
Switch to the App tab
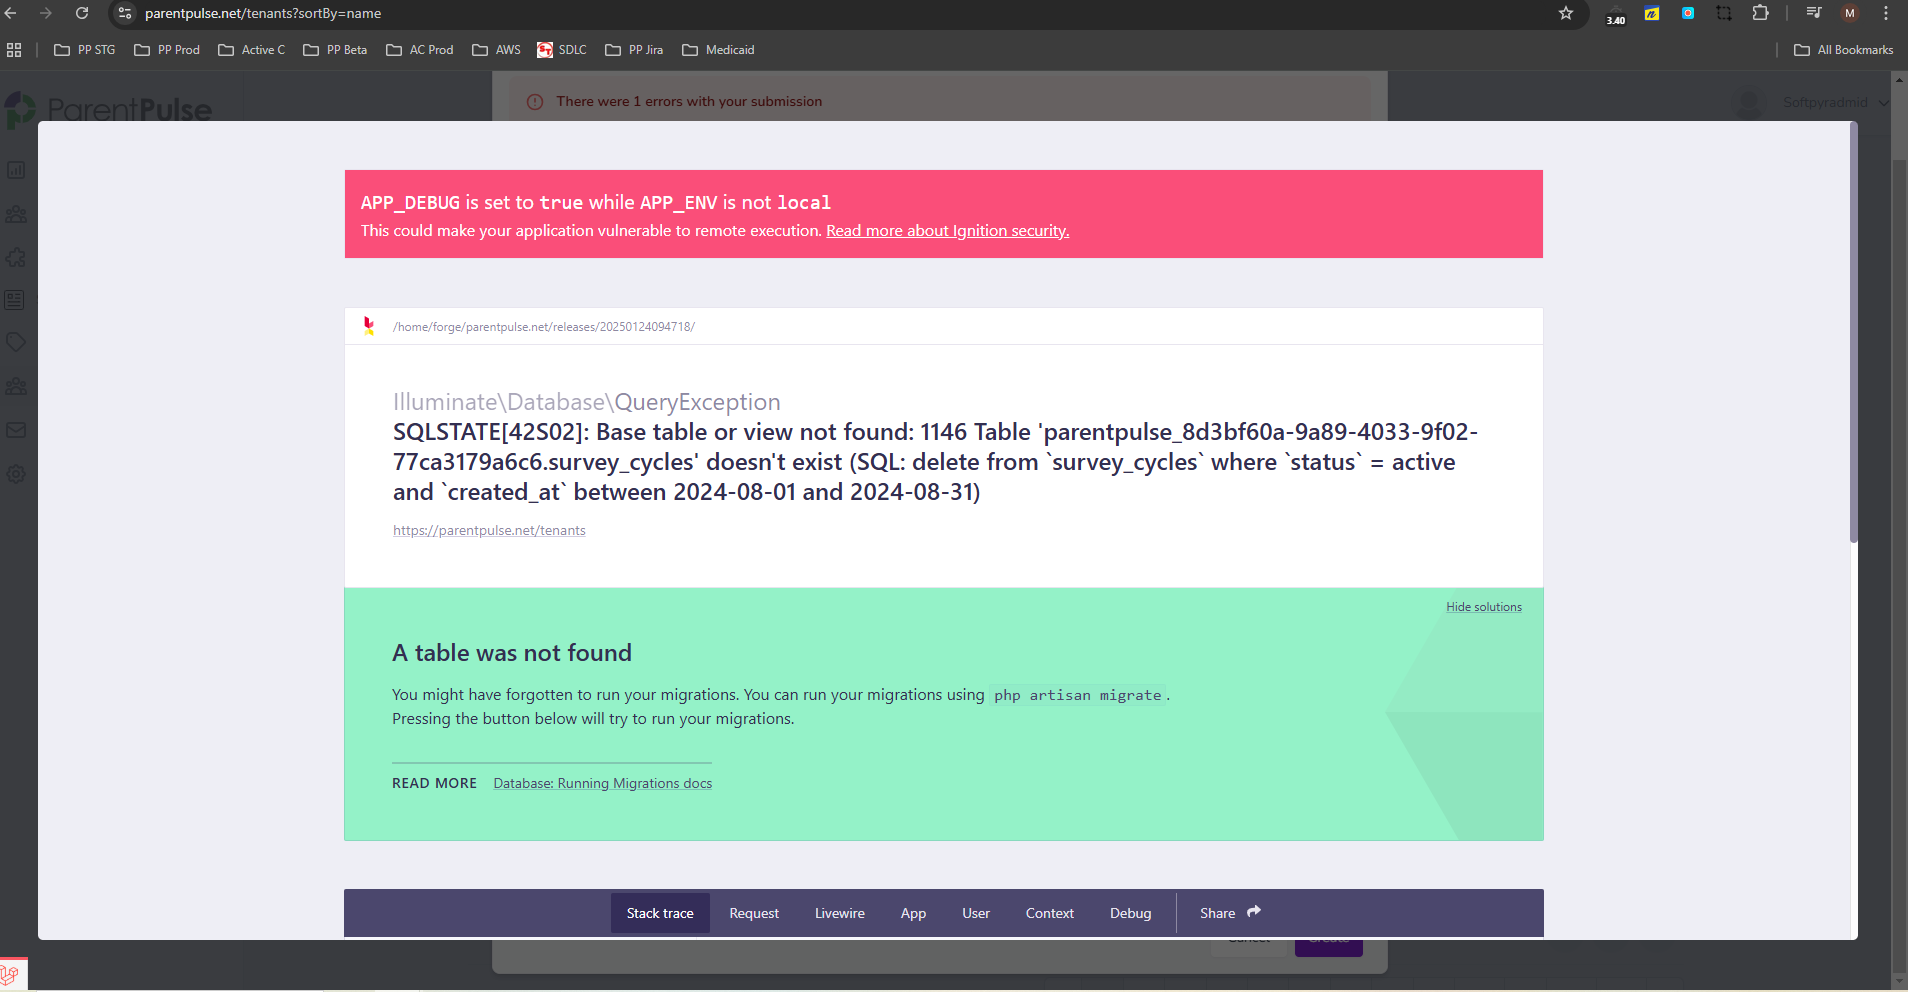pyautogui.click(x=913, y=913)
